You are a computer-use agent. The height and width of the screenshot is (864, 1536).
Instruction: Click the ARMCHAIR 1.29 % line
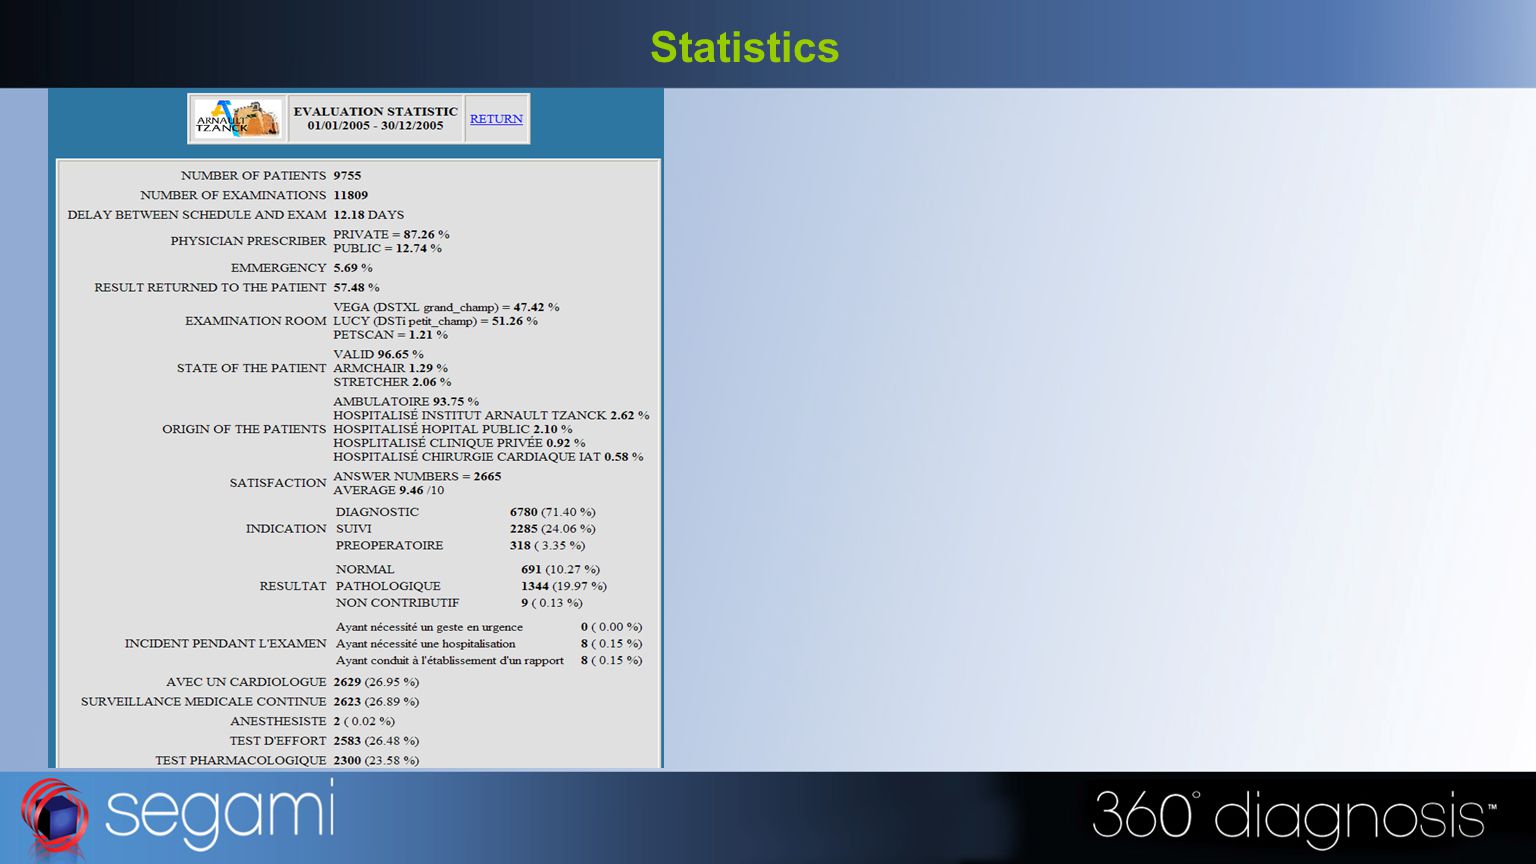pyautogui.click(x=390, y=368)
